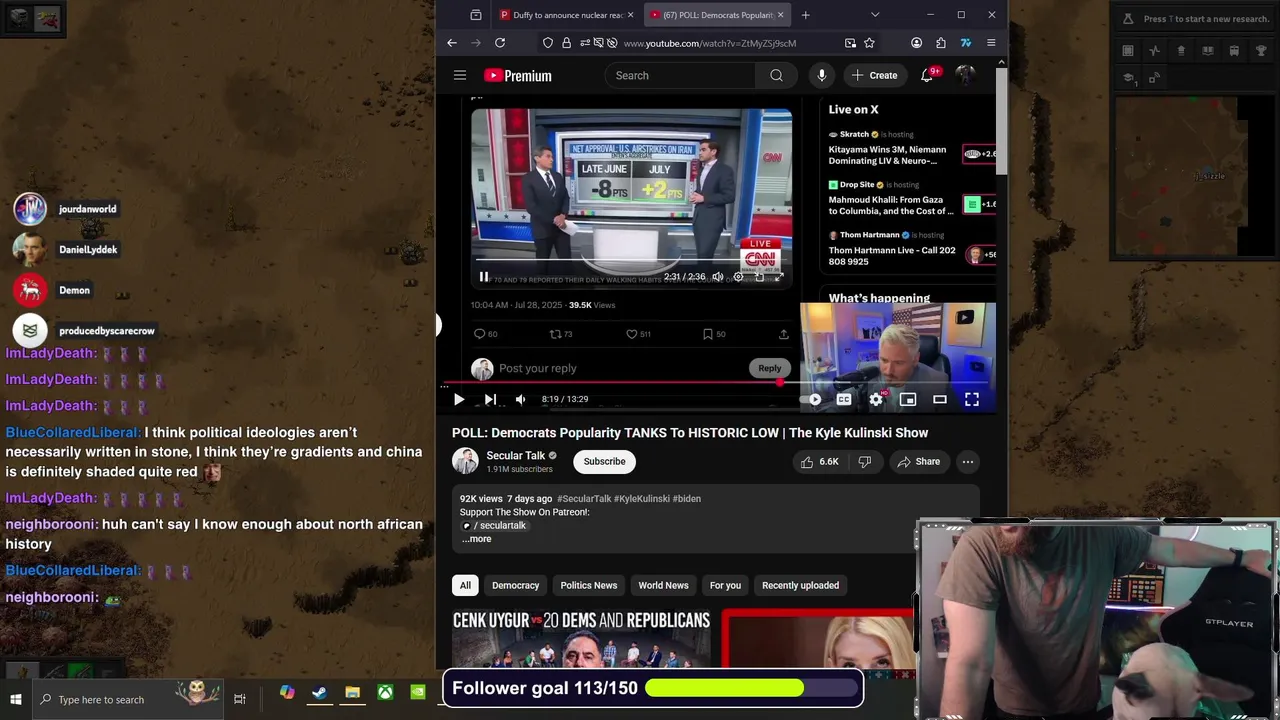Mute the YouTube player volume
This screenshot has width=1280, height=720.
coord(520,399)
